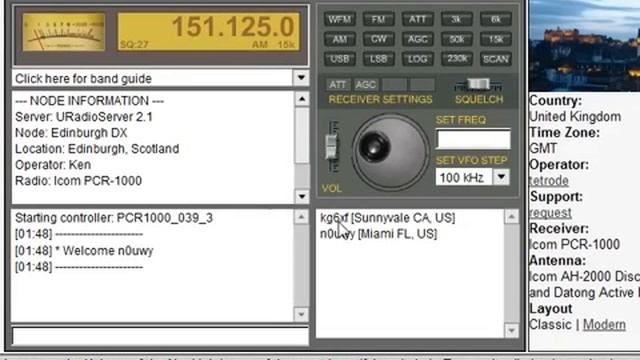Select CW mode button
The image size is (640, 360).
[x=378, y=39]
